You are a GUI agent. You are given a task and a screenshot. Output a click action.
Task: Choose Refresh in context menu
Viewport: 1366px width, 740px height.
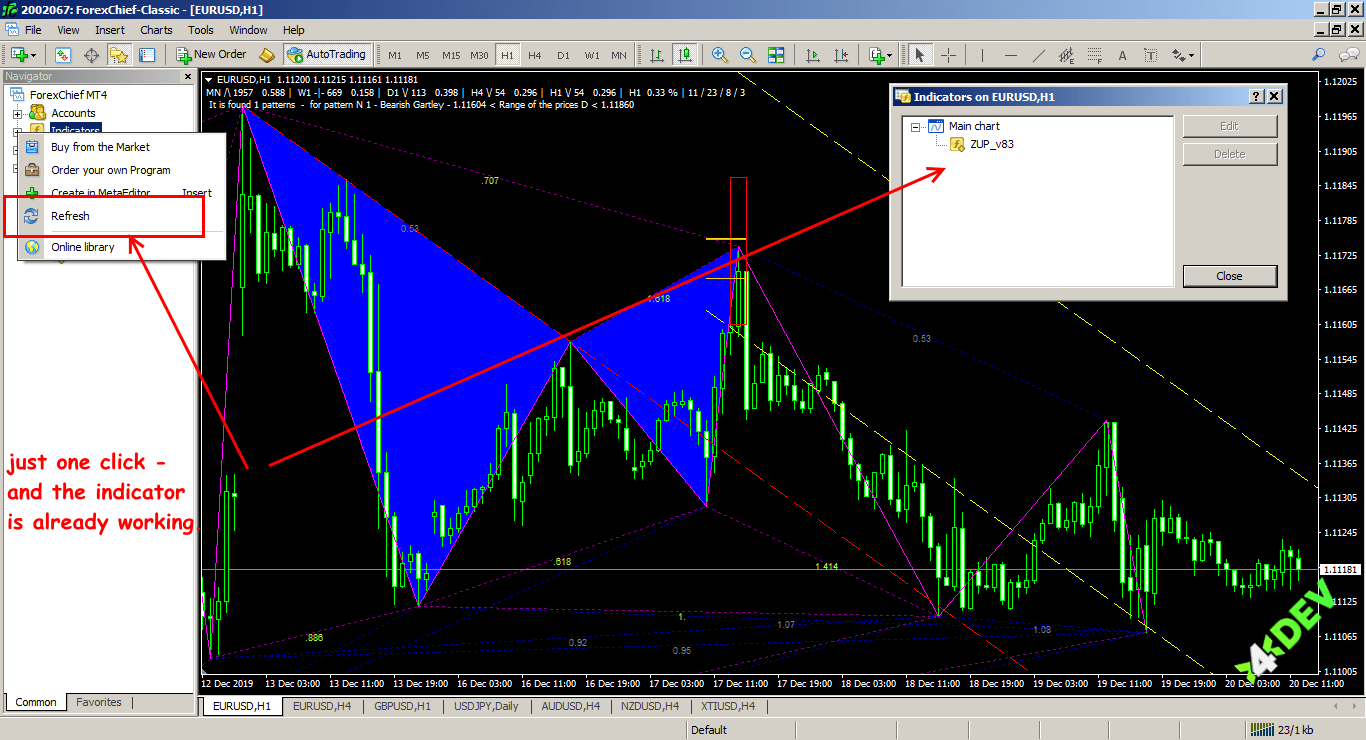click(121, 216)
